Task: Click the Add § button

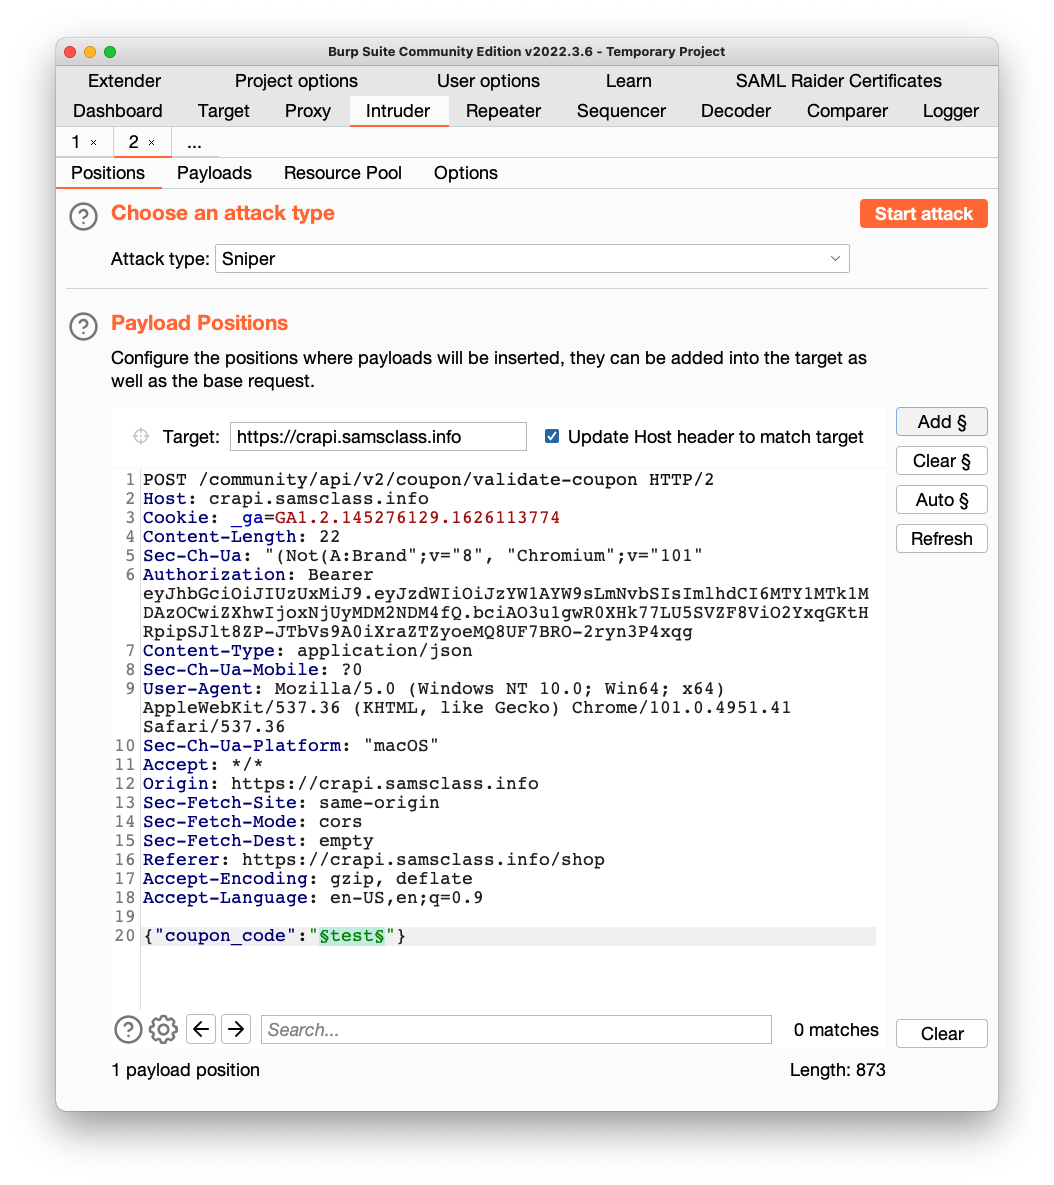Action: point(941,422)
